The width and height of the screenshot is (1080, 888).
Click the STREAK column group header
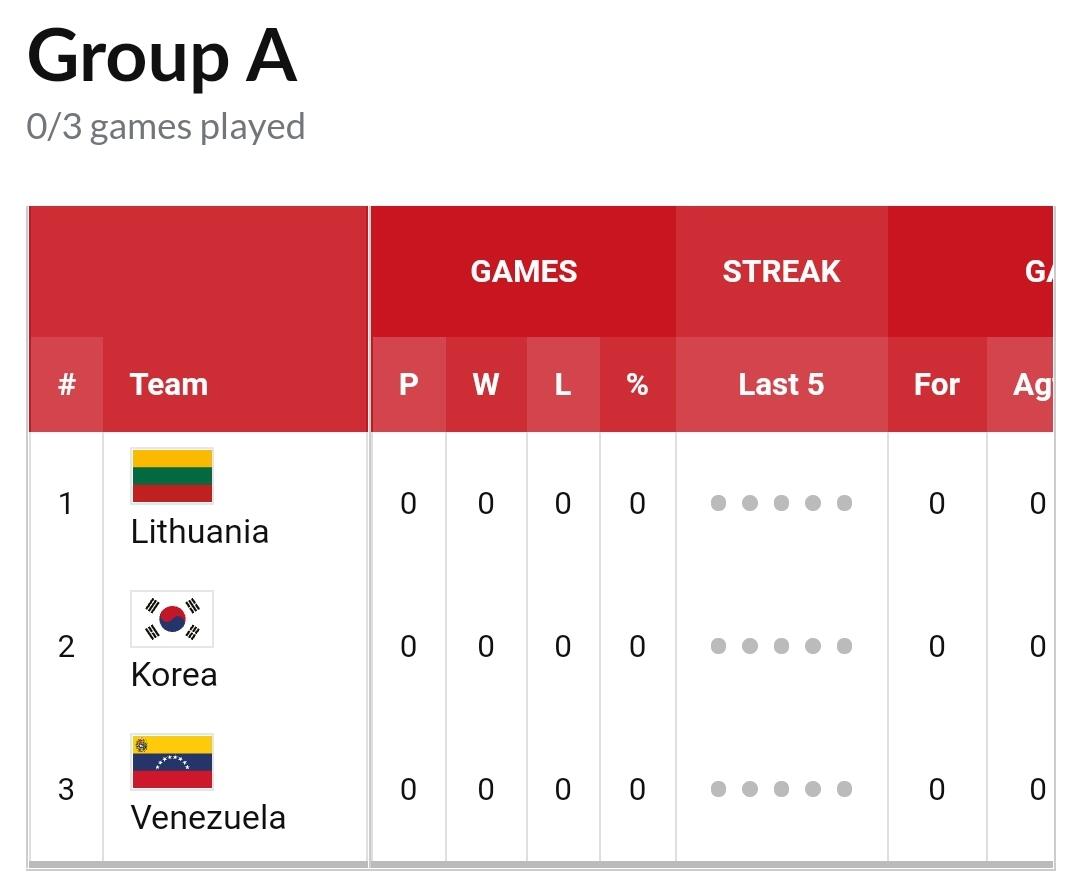(x=782, y=271)
